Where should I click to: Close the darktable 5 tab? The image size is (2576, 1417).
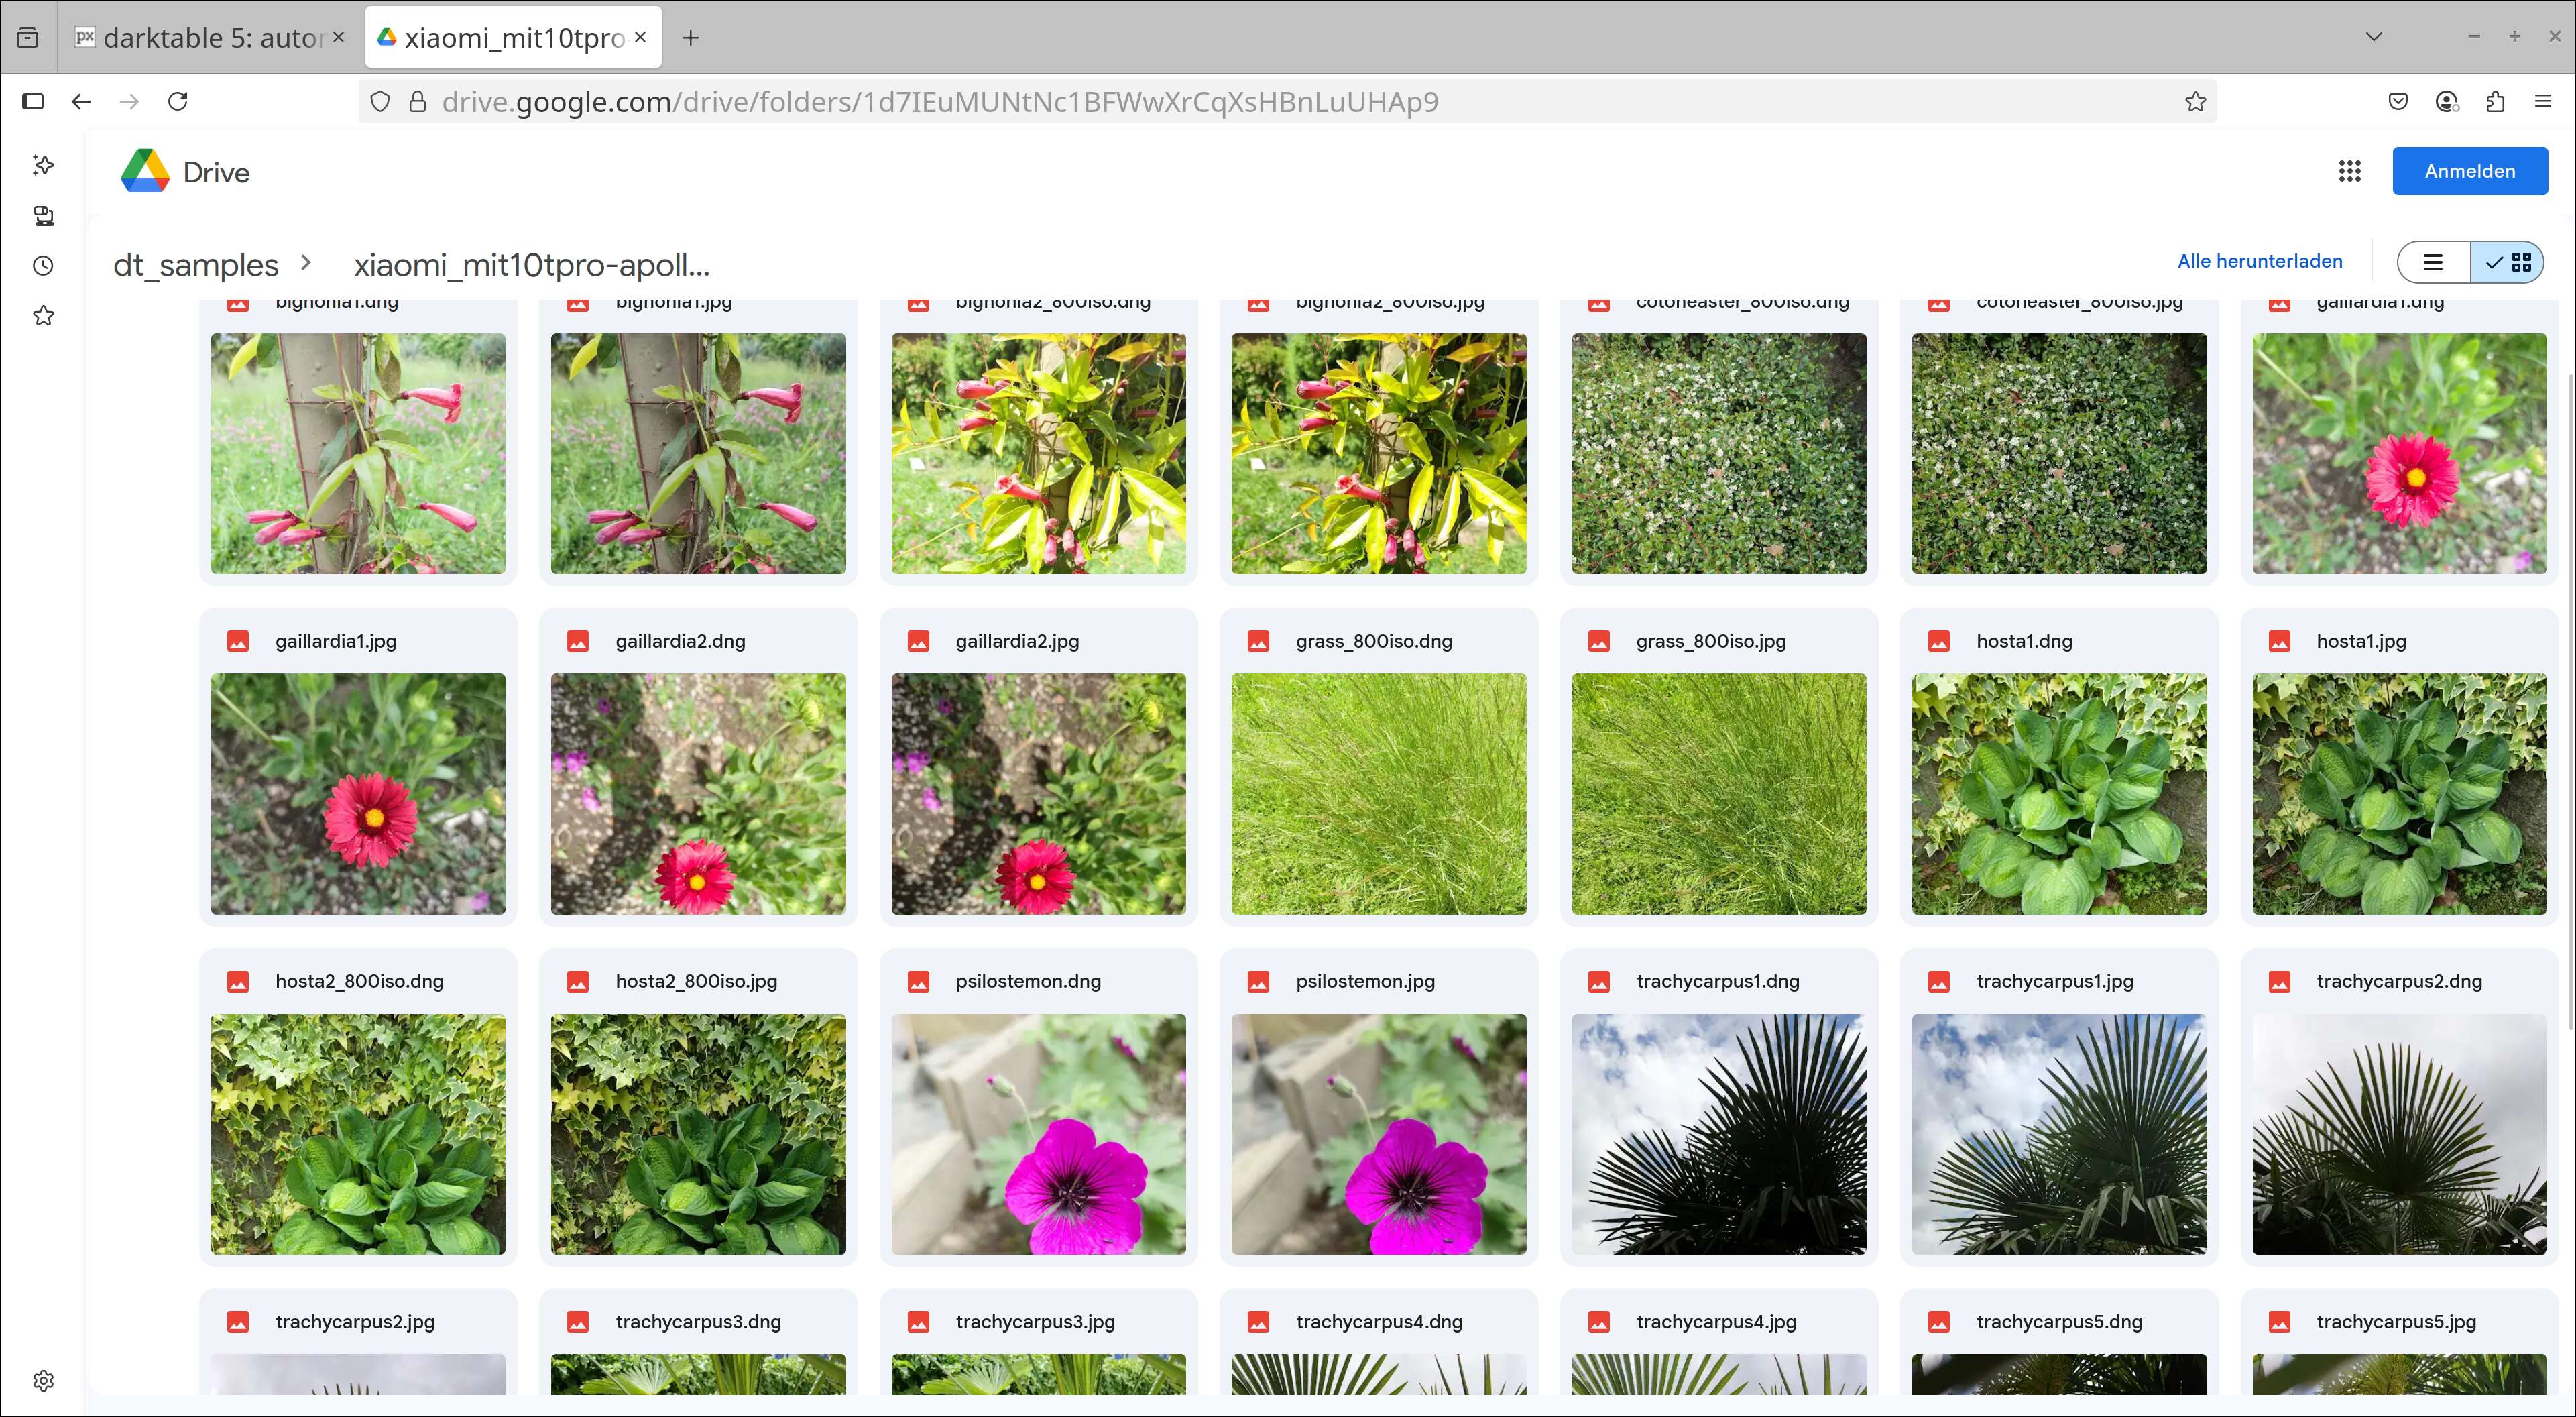[338, 37]
